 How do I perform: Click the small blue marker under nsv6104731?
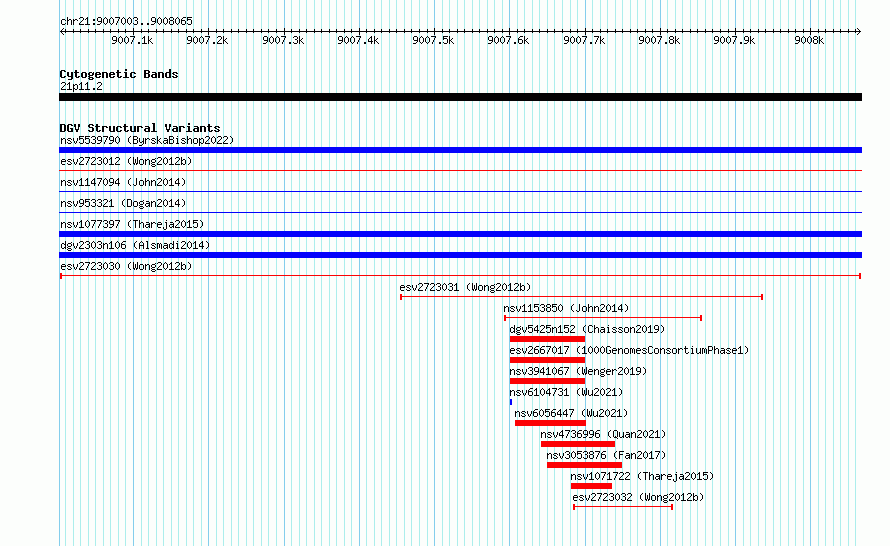(511, 402)
